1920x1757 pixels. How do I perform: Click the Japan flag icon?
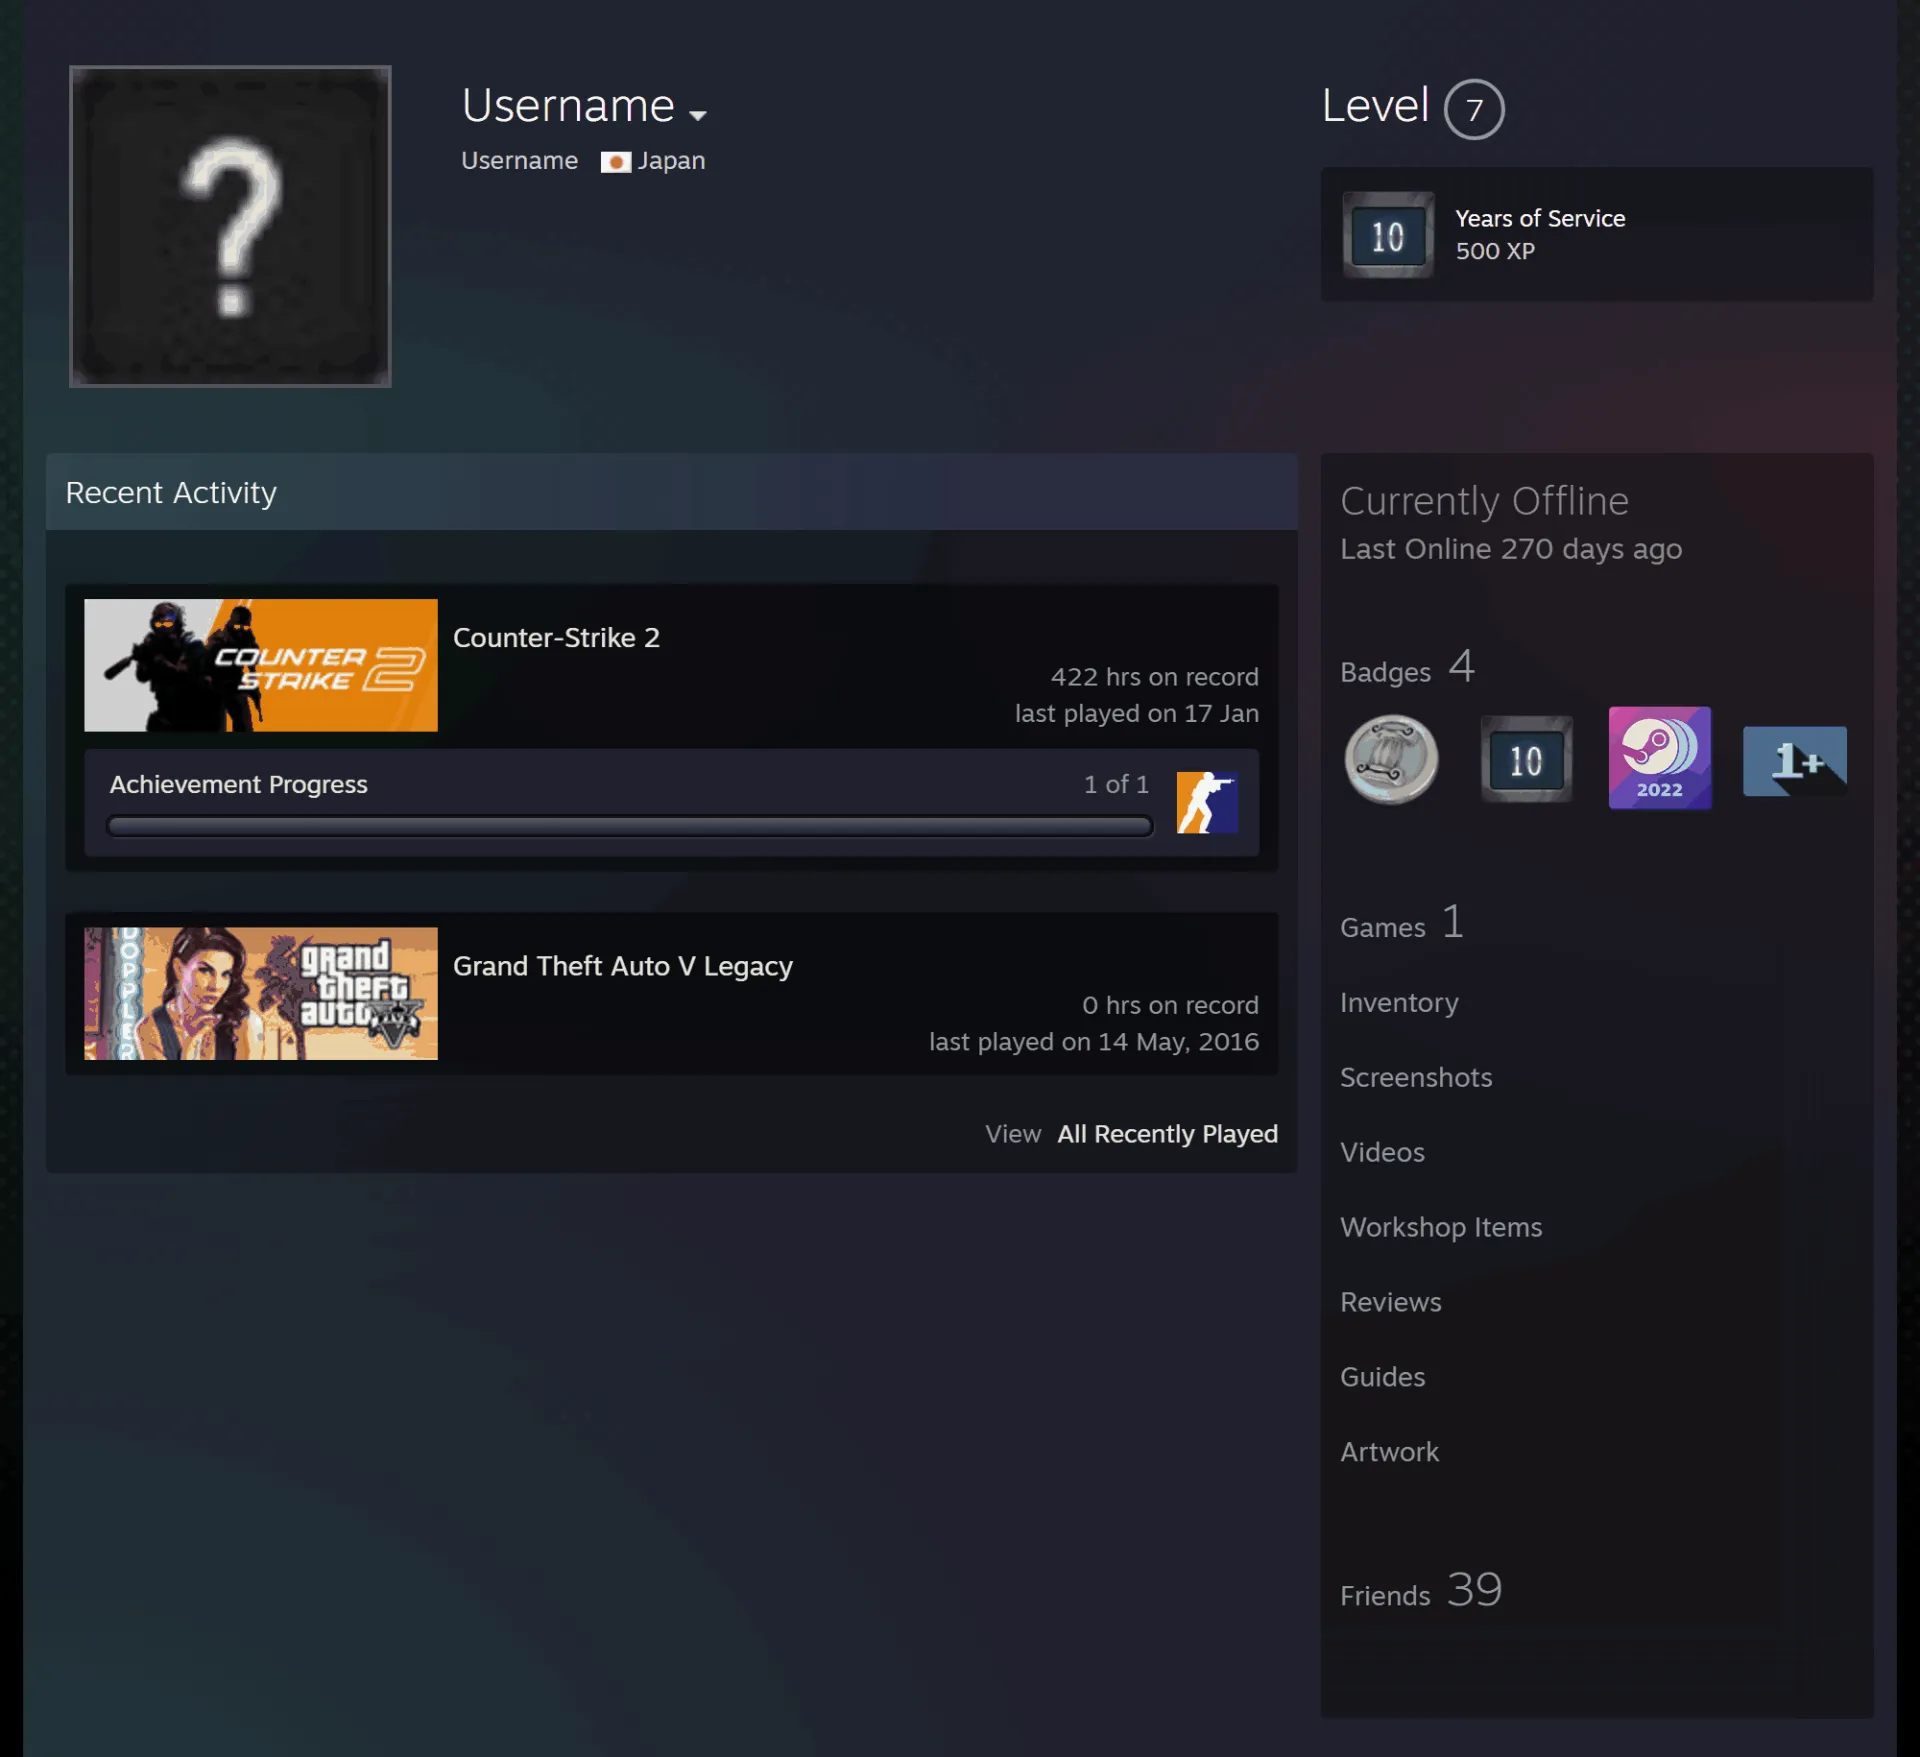pyautogui.click(x=615, y=162)
